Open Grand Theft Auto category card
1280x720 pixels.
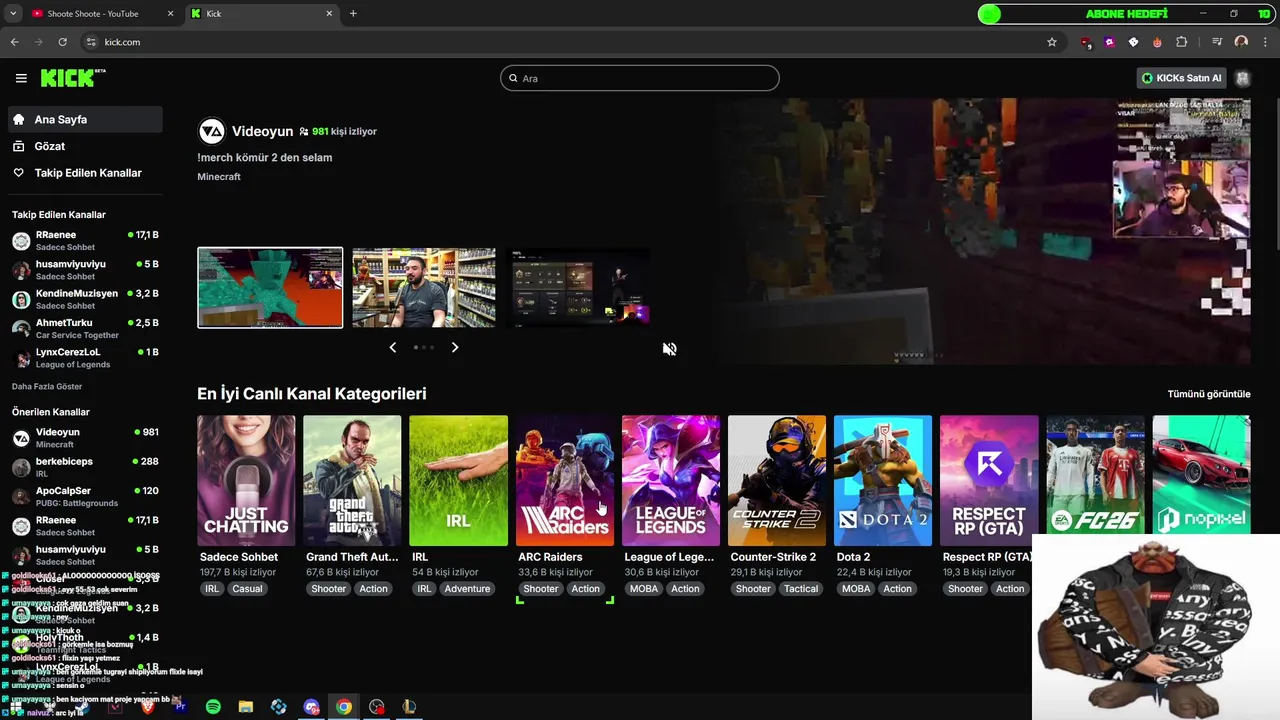coord(352,481)
